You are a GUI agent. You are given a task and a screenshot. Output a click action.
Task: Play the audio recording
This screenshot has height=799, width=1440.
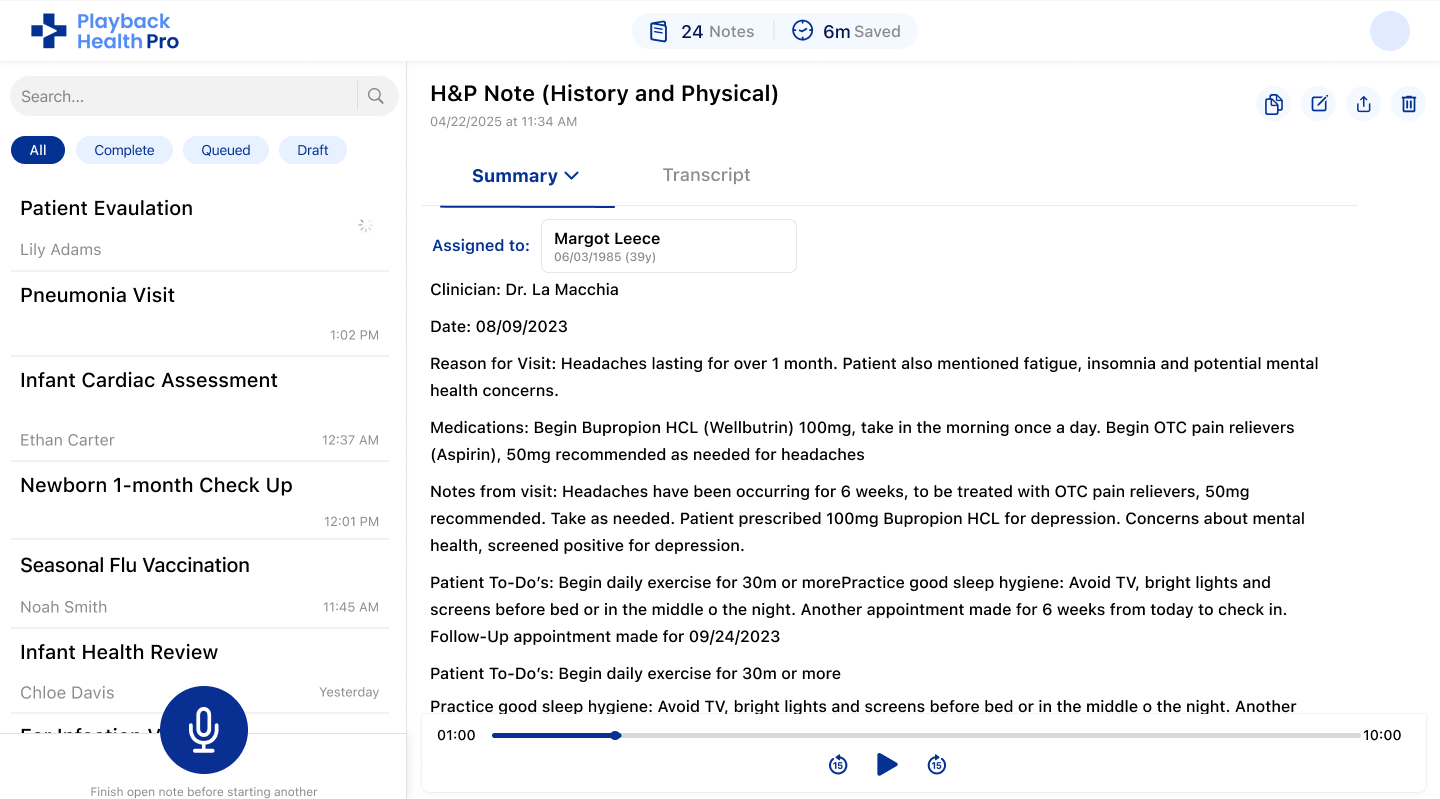tap(887, 765)
